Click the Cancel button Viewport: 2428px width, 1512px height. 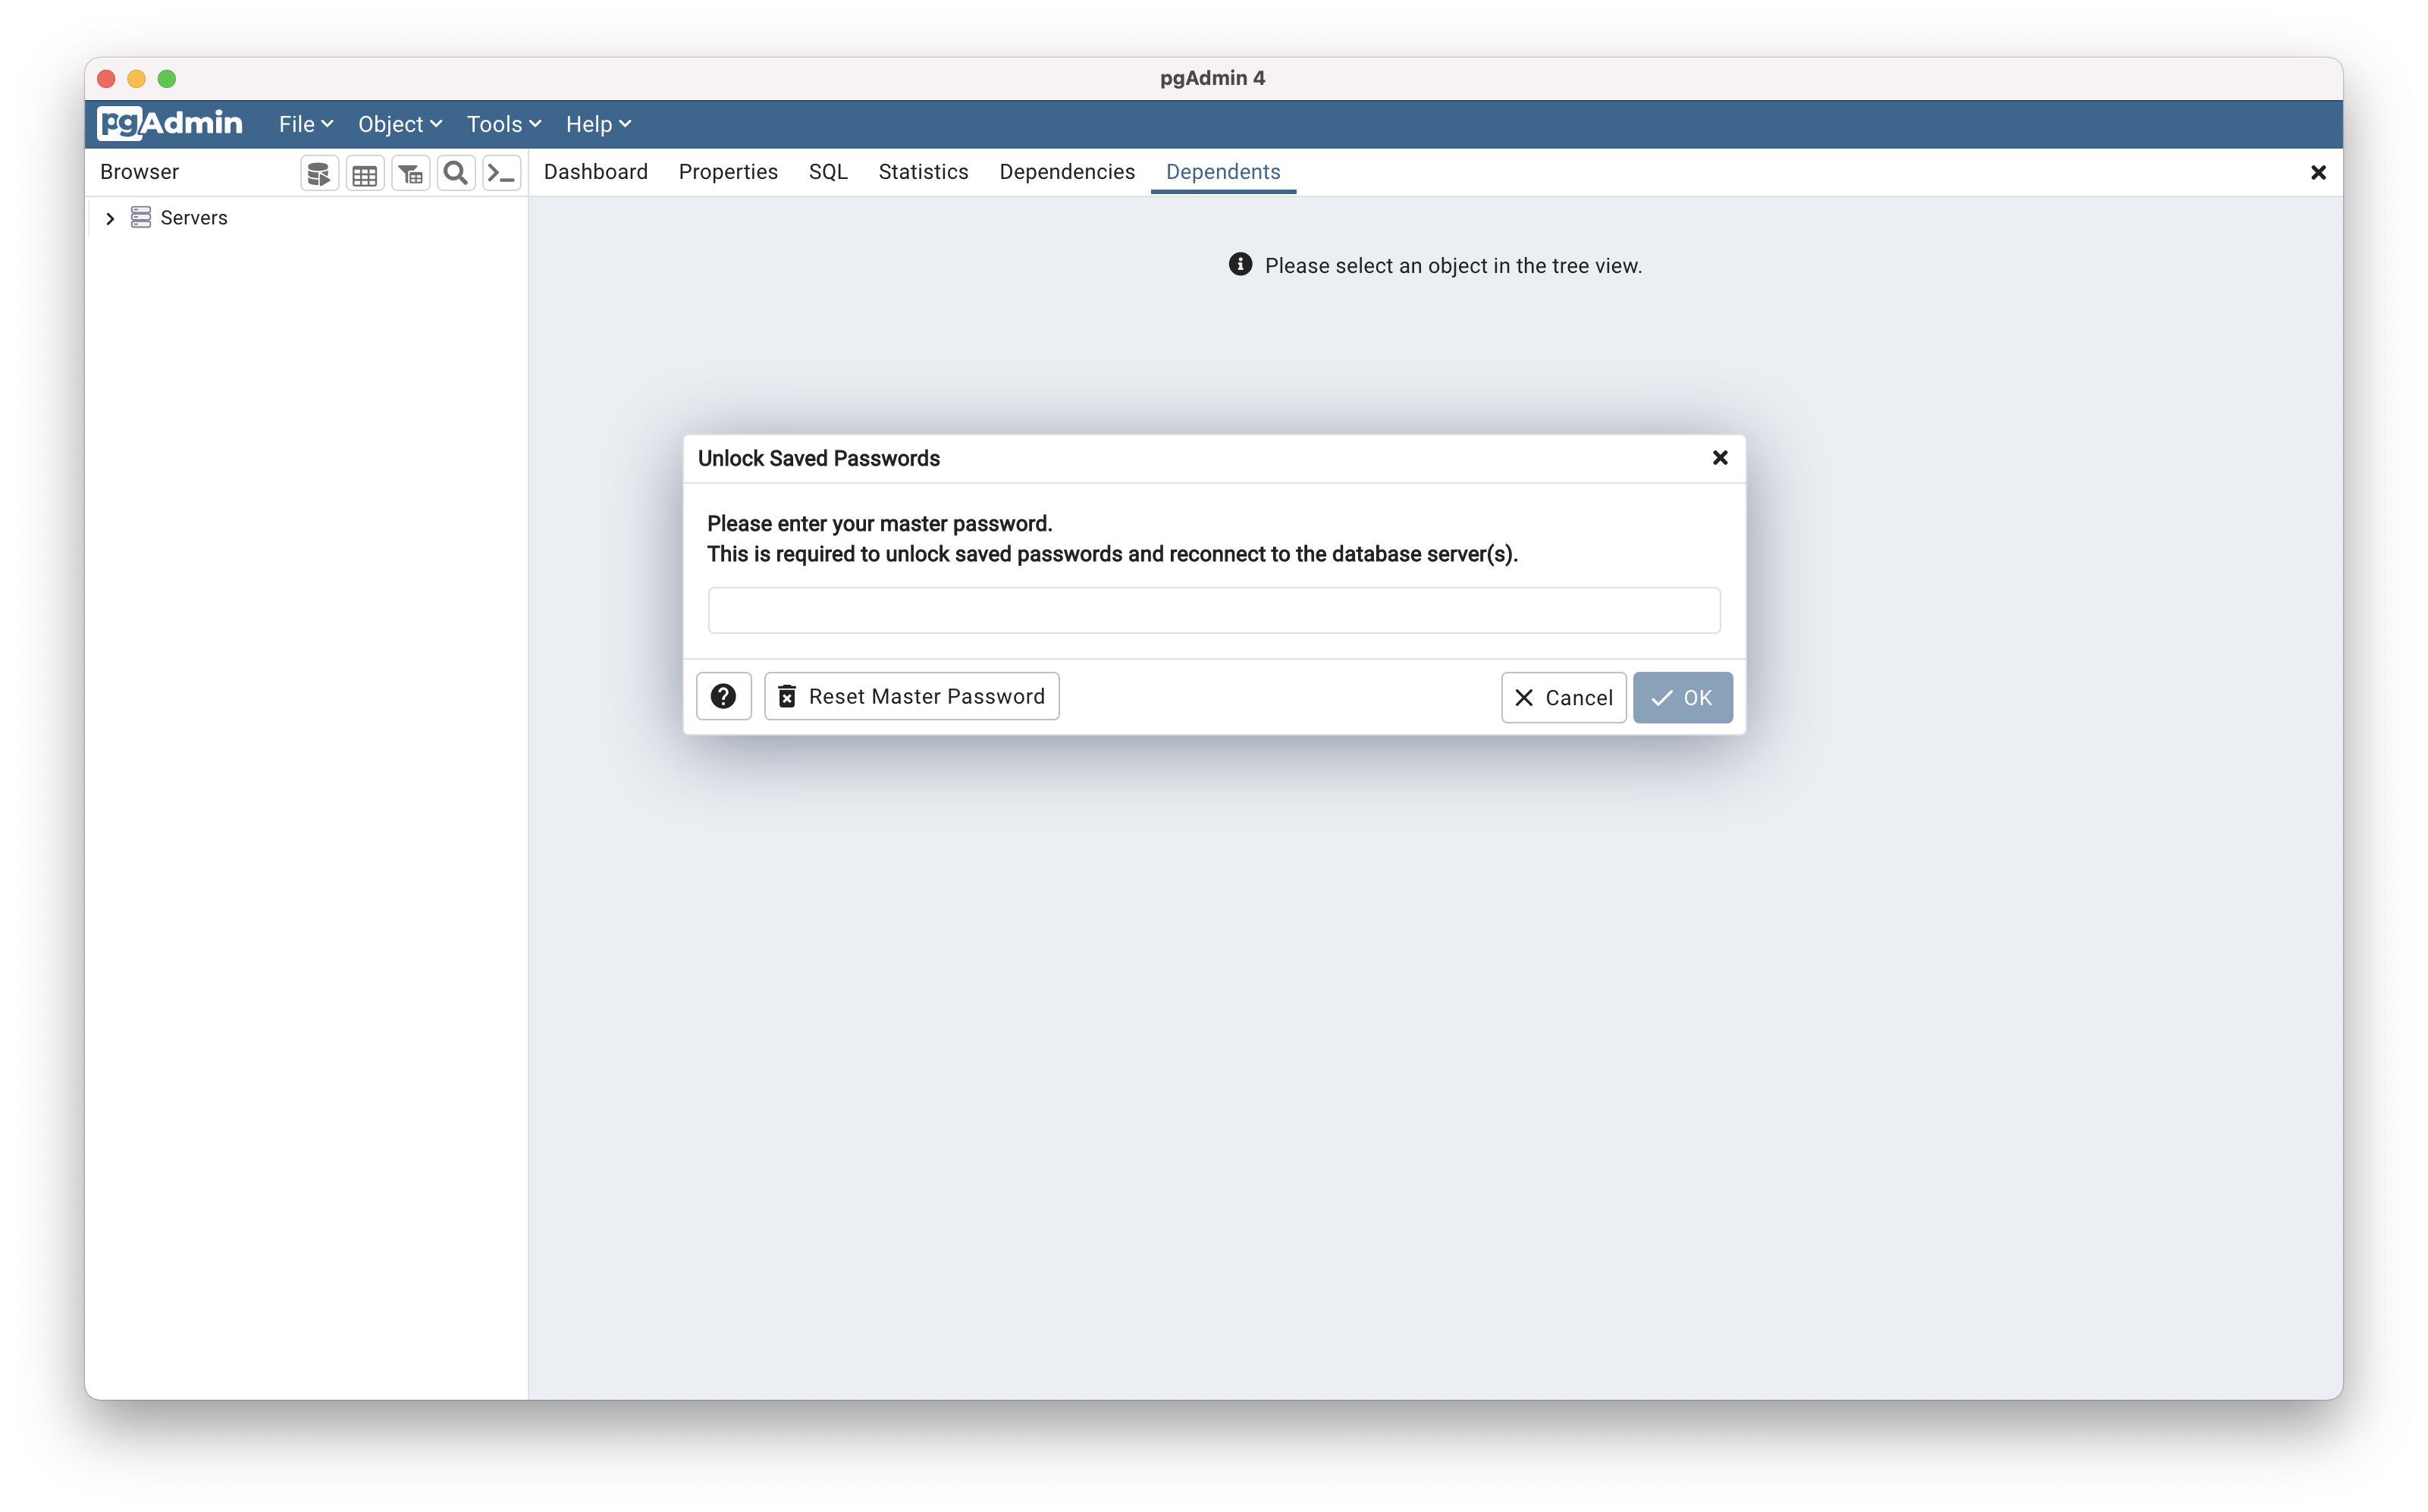coord(1563,697)
